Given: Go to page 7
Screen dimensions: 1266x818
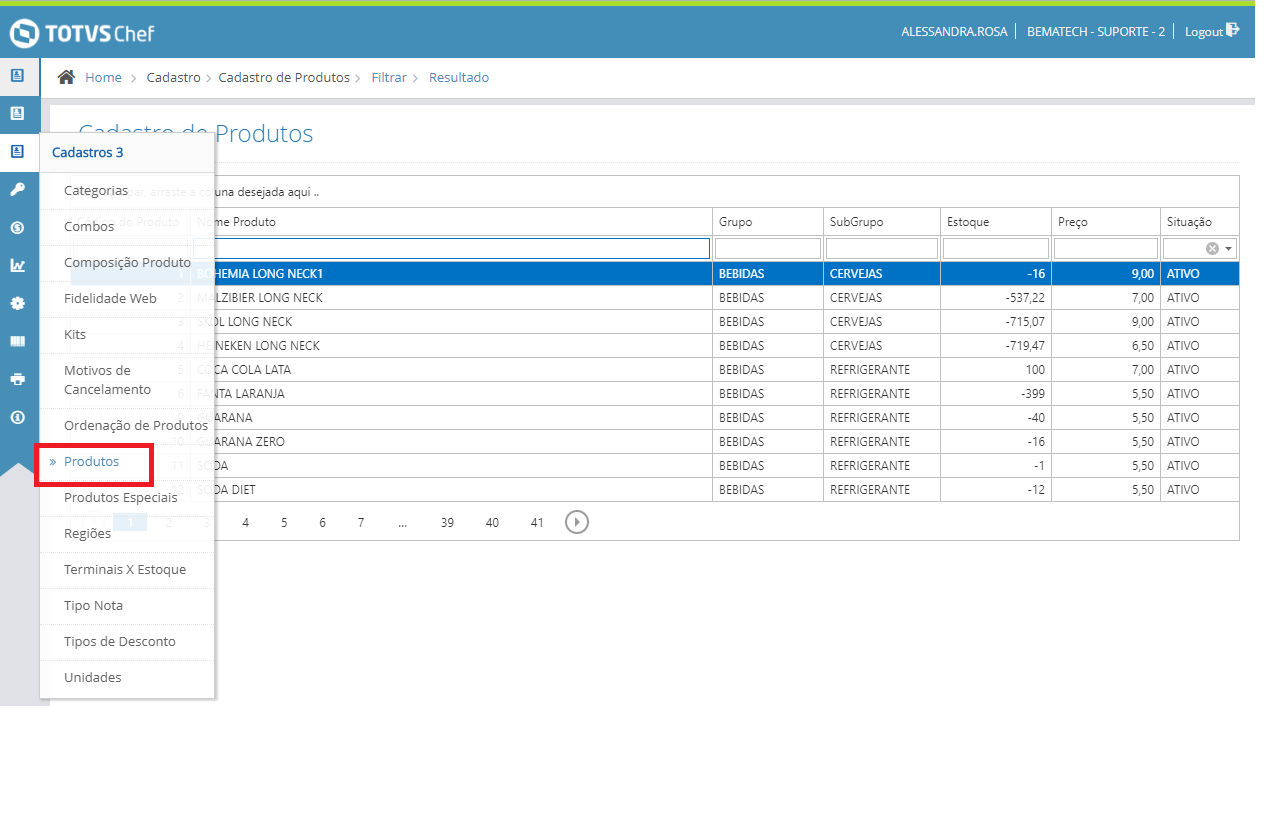Looking at the screenshot, I should coord(361,522).
